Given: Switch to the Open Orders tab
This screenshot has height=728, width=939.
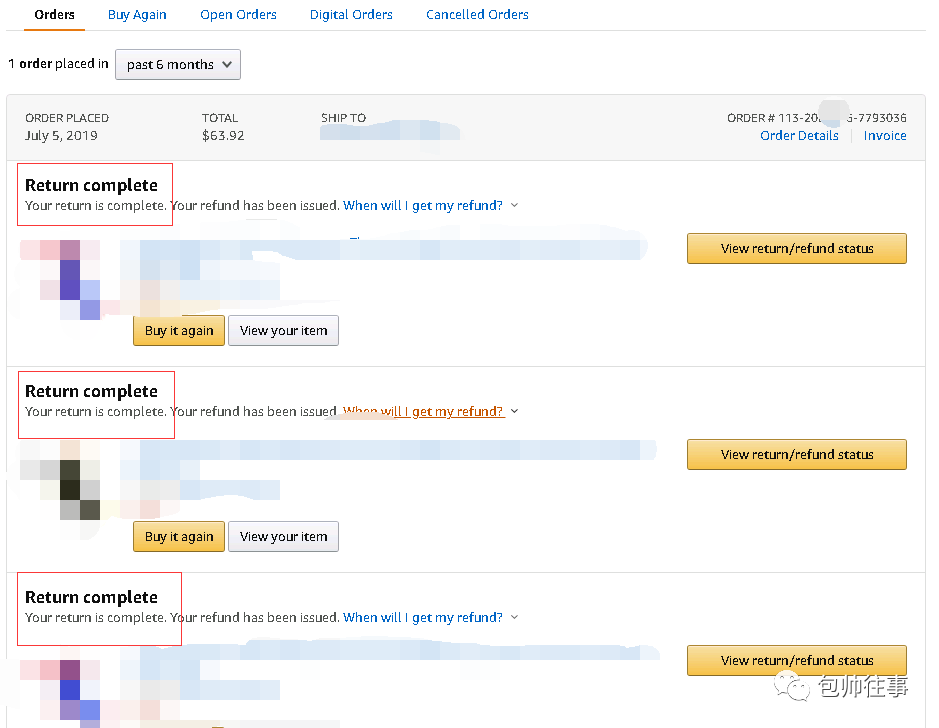Looking at the screenshot, I should pos(238,15).
